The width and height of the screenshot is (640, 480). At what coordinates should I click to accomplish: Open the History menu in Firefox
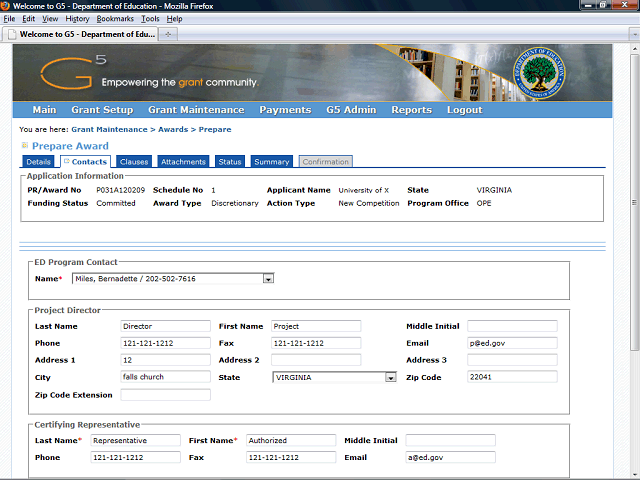pyautogui.click(x=77, y=19)
